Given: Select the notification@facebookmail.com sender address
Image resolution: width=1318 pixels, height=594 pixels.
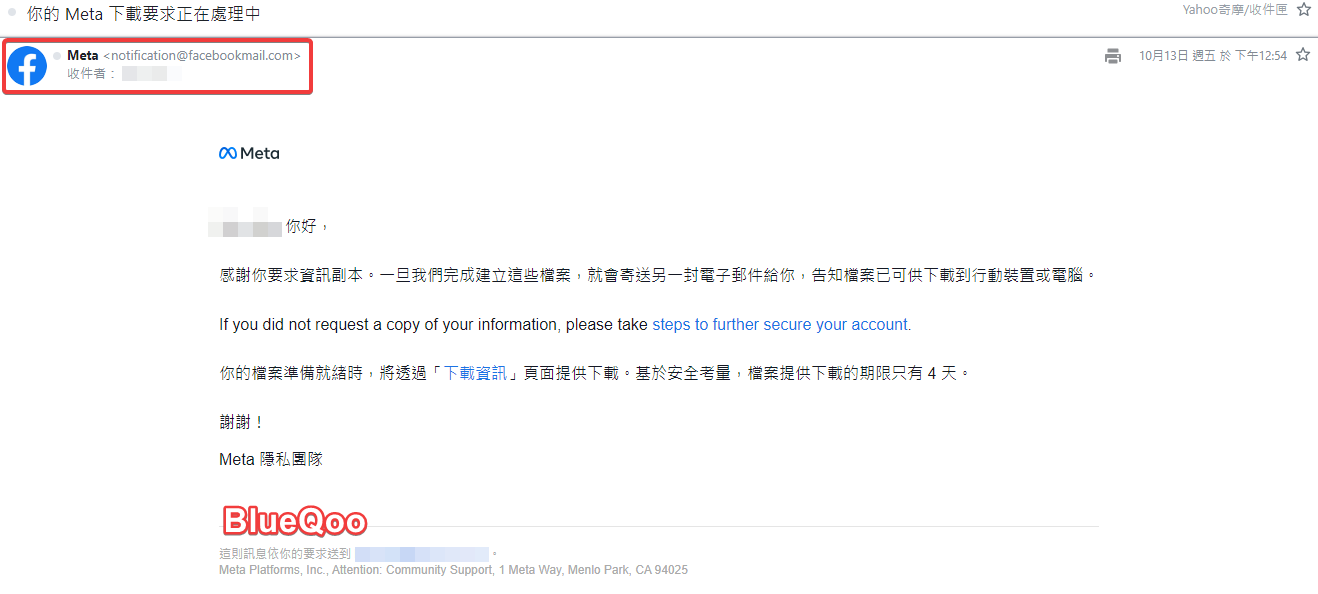Looking at the screenshot, I should coord(201,56).
